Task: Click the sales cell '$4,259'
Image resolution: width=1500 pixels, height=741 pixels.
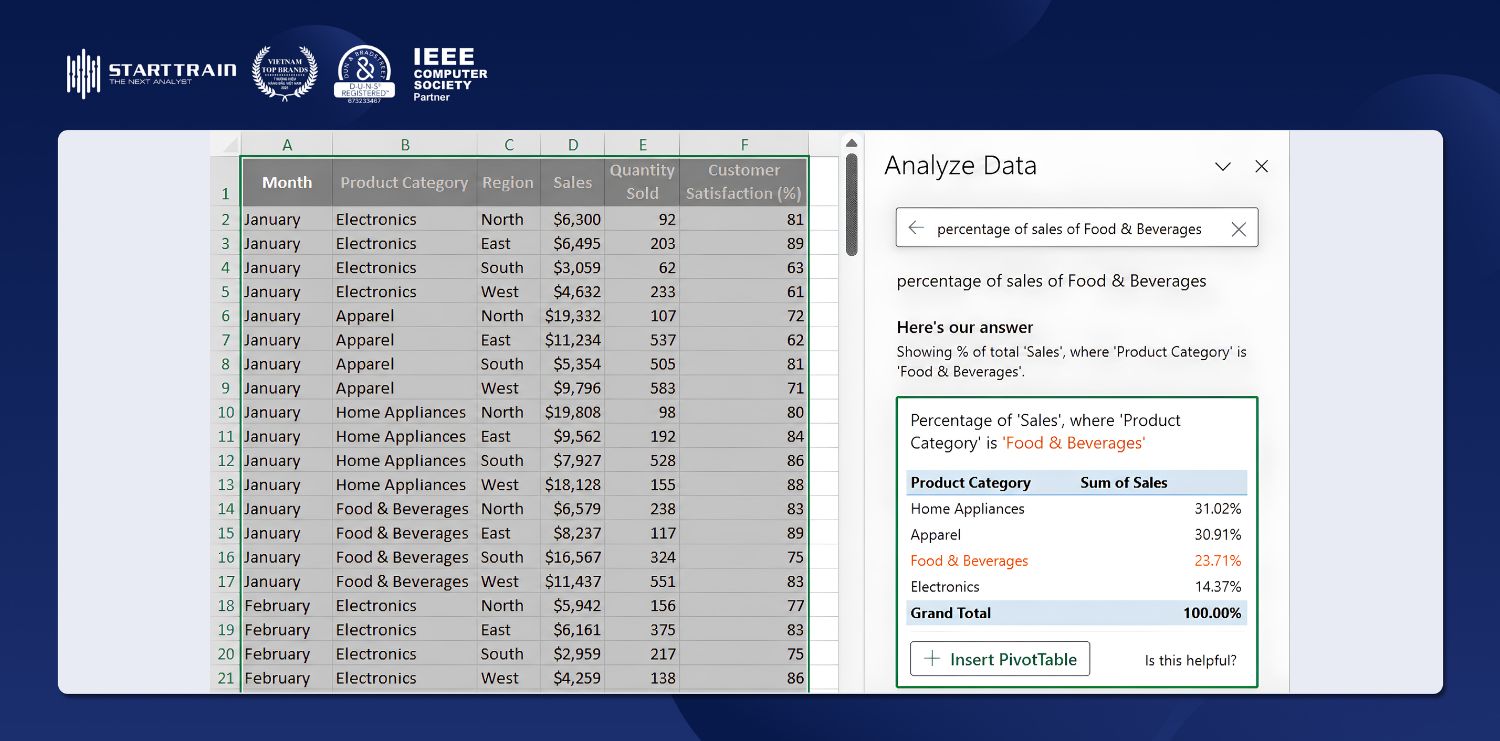Action: tap(572, 678)
